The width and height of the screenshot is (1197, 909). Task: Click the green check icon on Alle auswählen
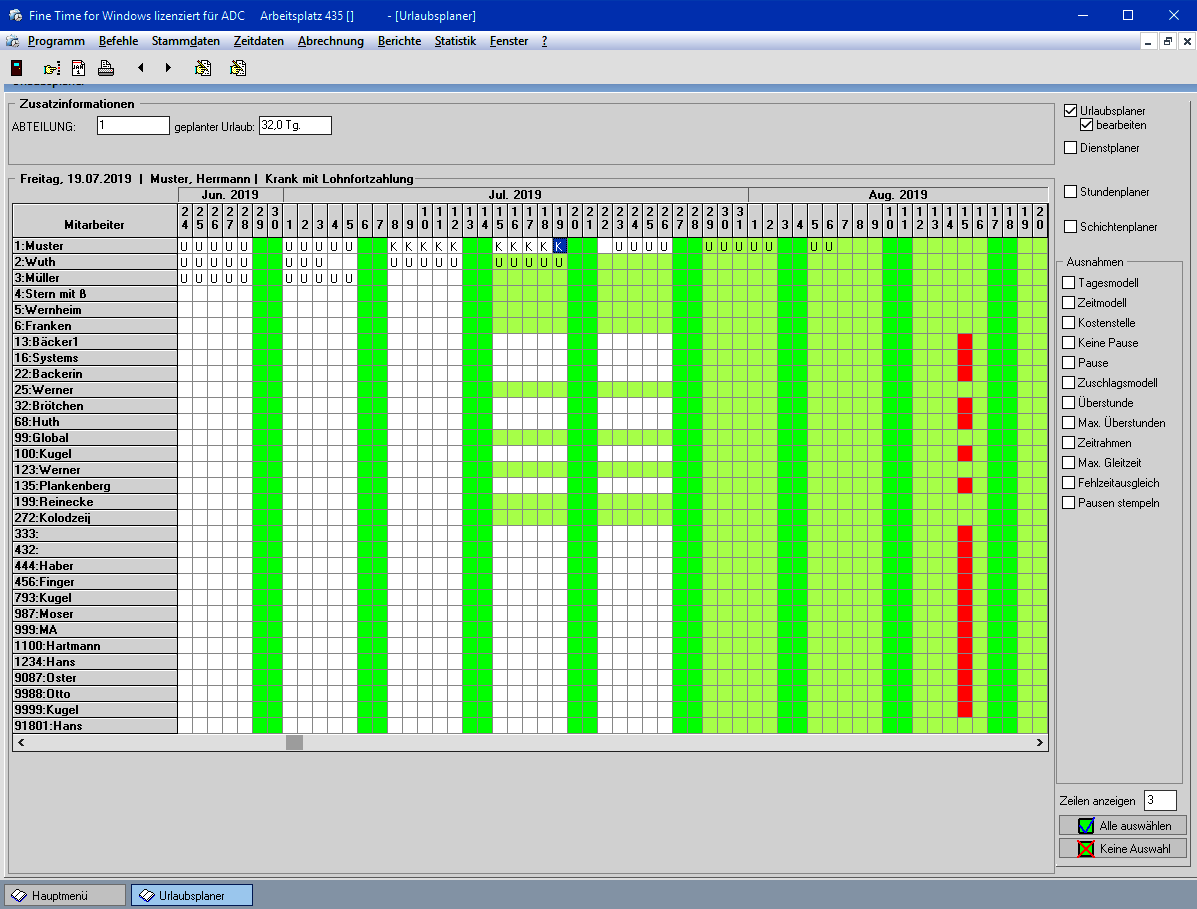point(1086,826)
